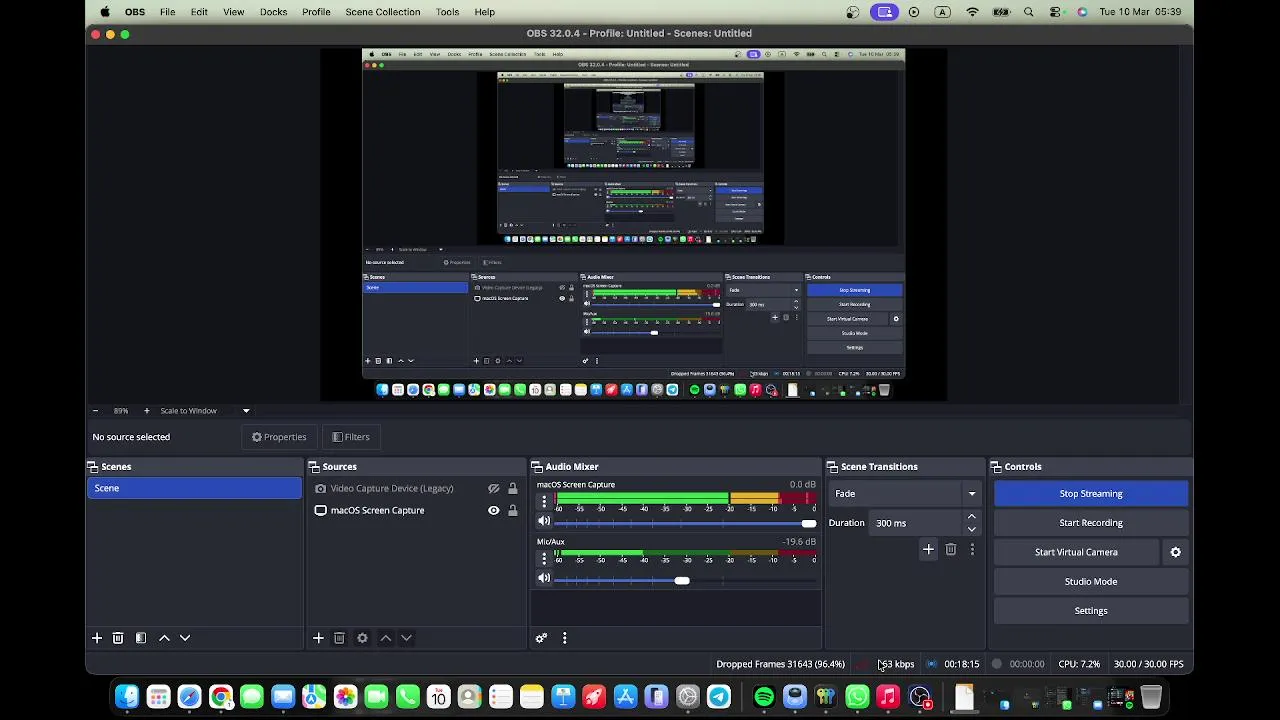This screenshot has height=720, width=1280.
Task: Open Audio Mixer dock options menu
Action: point(564,638)
